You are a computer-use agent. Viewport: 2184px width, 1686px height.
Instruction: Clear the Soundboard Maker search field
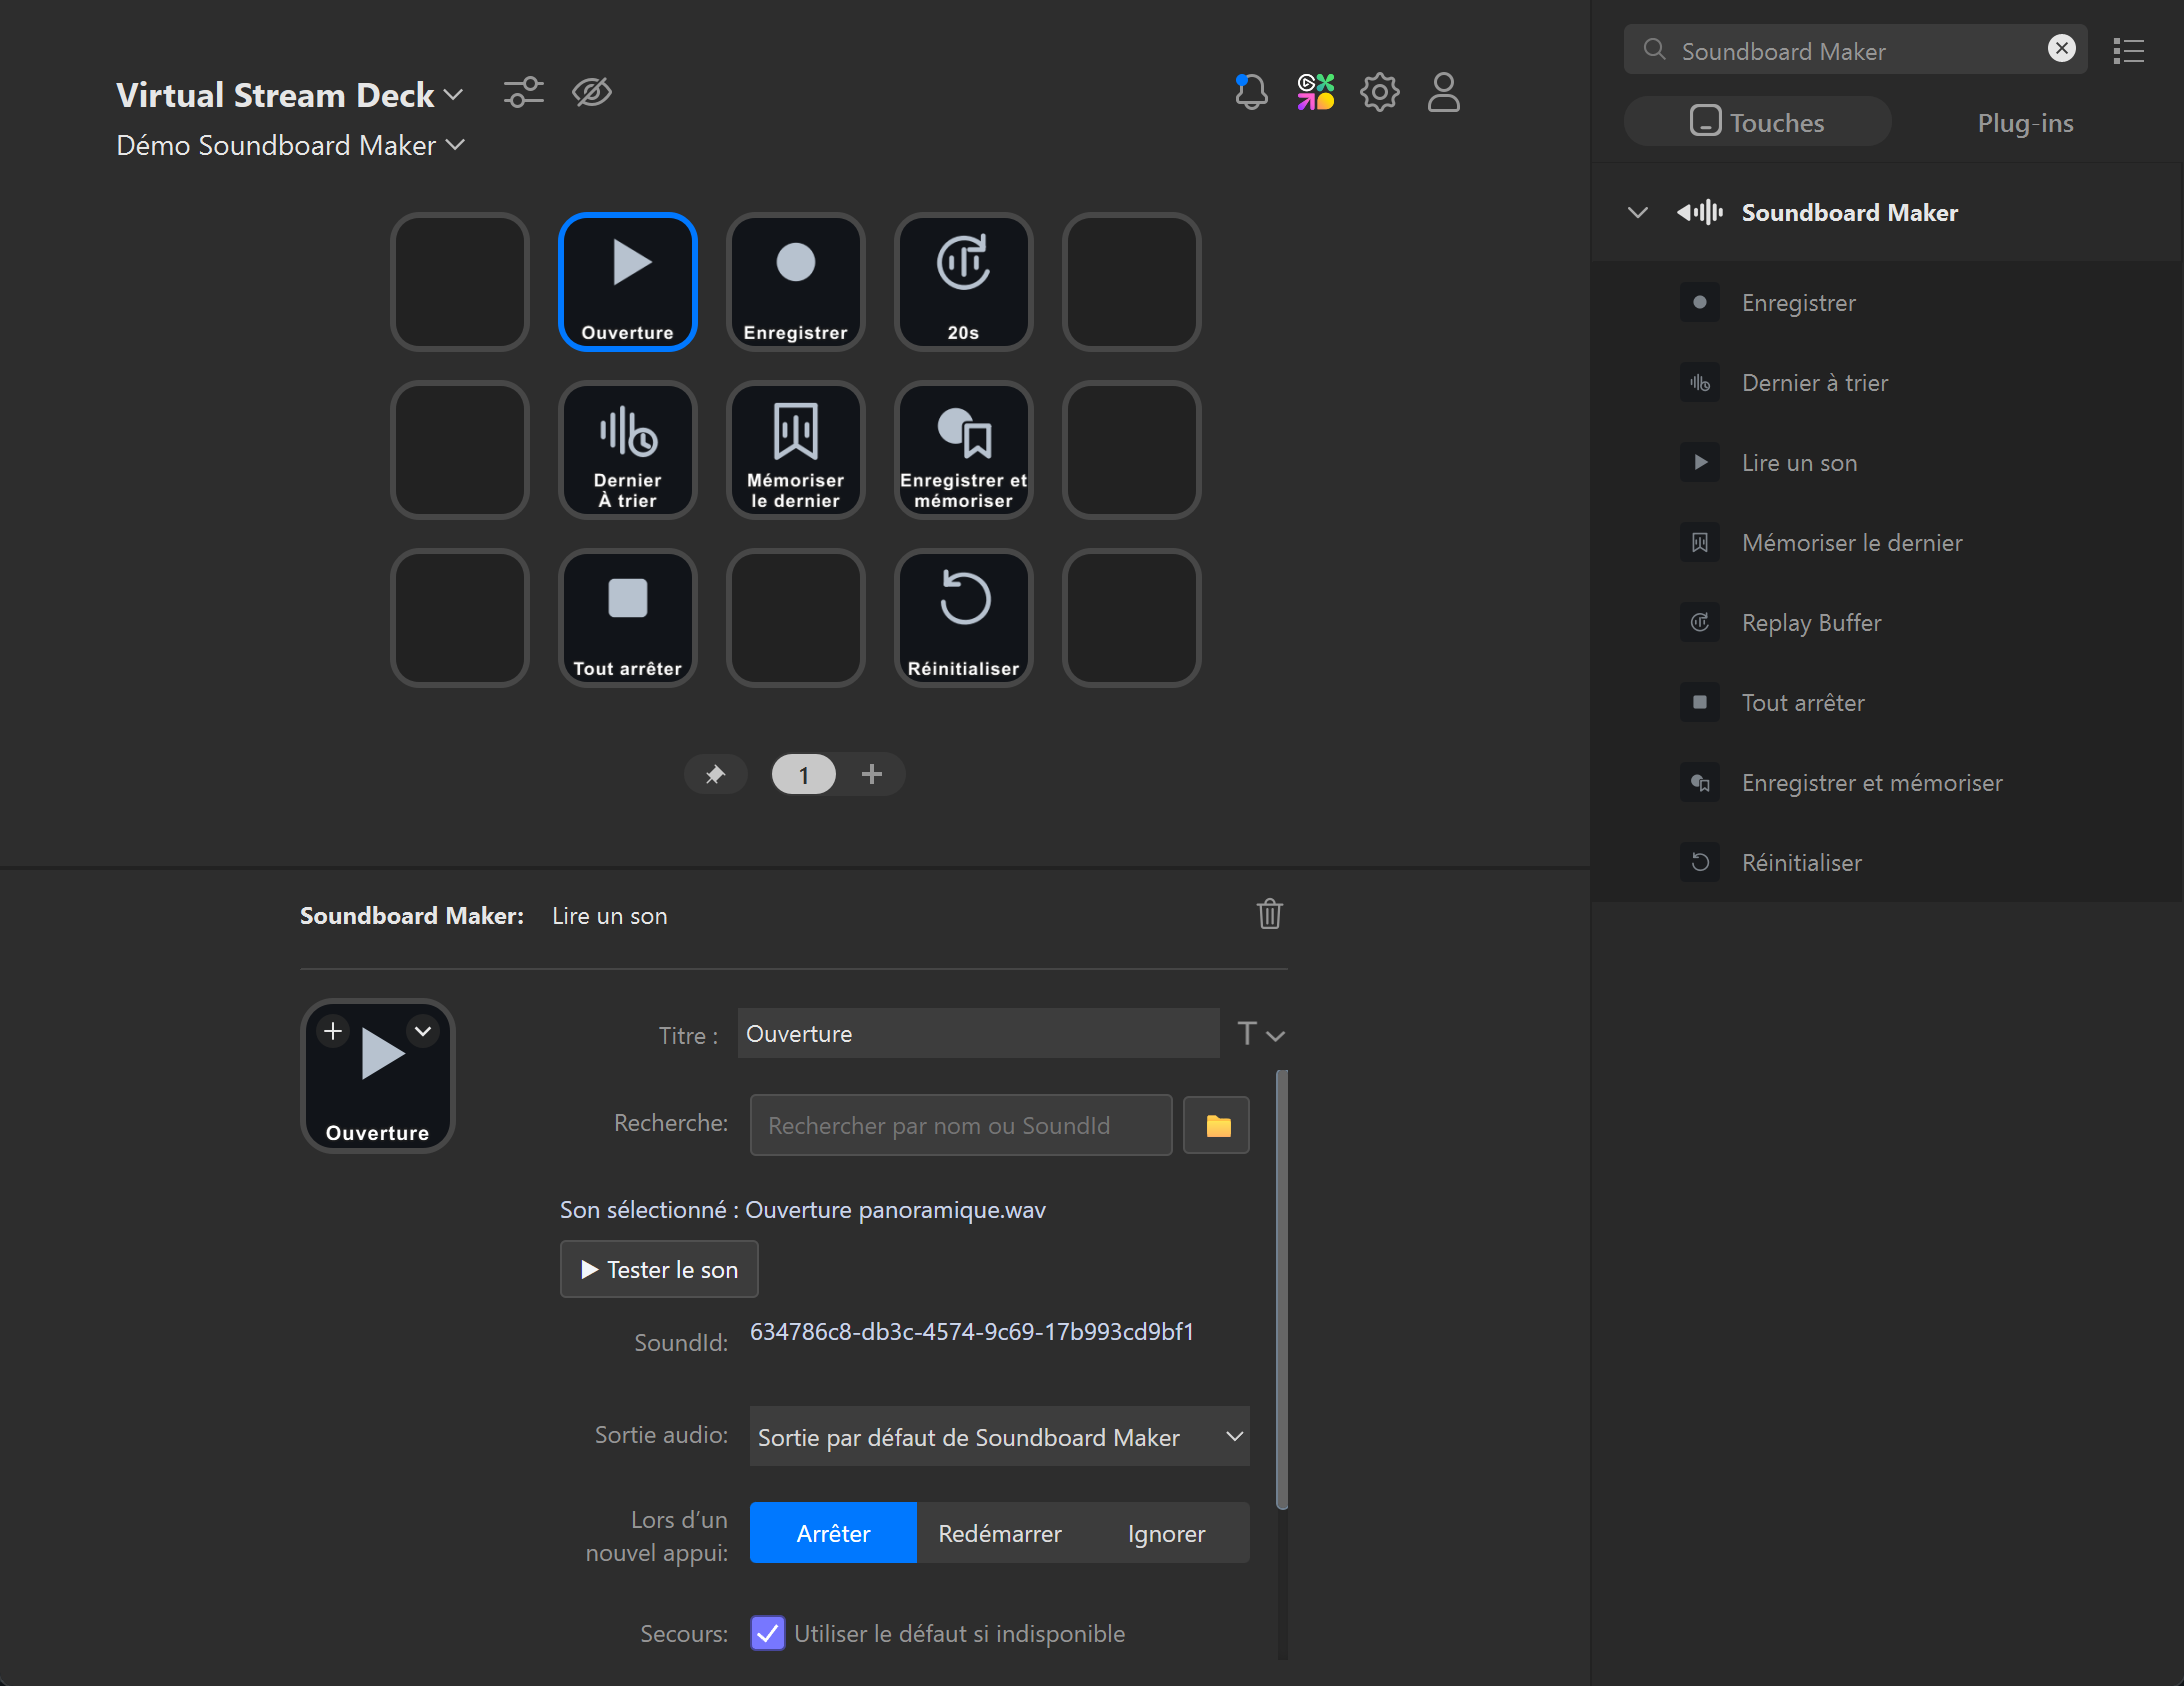[2061, 49]
